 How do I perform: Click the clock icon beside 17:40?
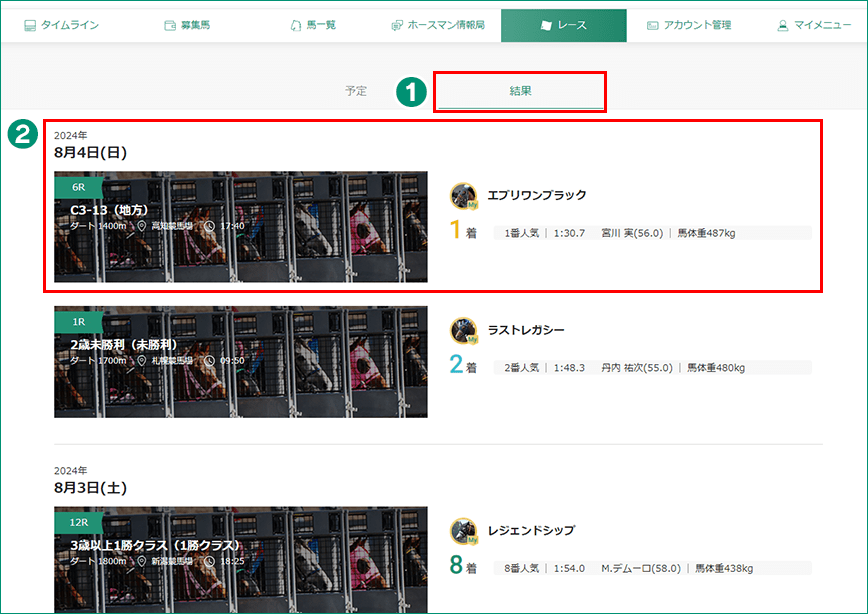(209, 226)
